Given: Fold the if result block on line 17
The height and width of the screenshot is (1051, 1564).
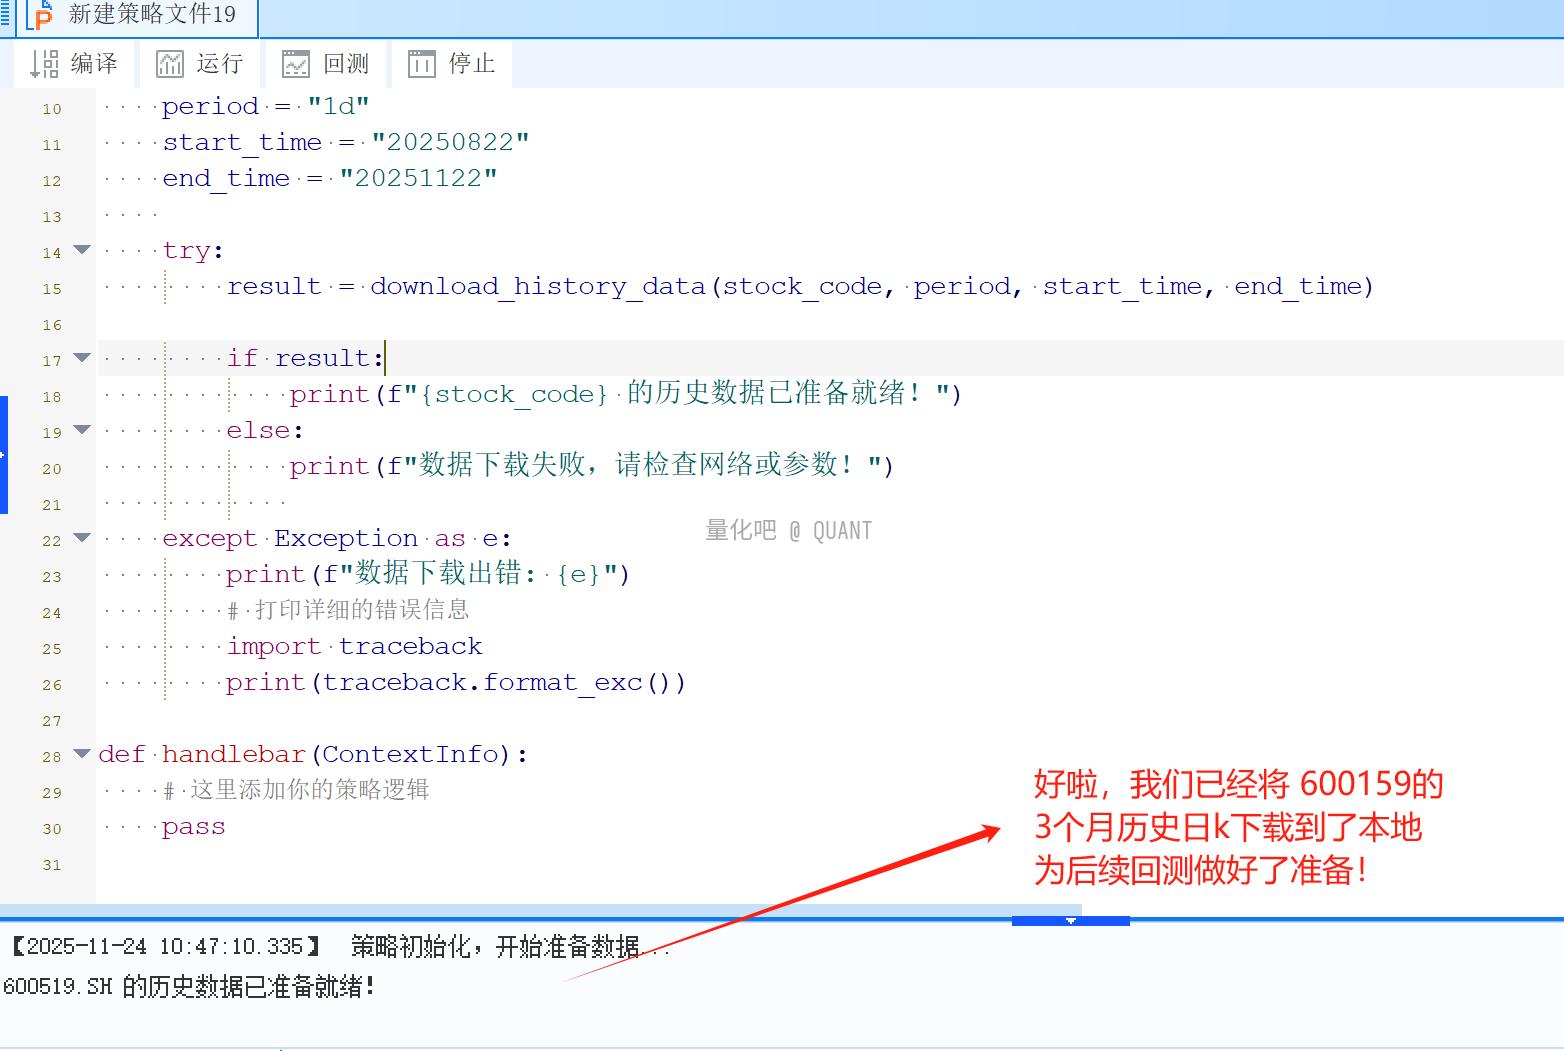Looking at the screenshot, I should tap(82, 358).
